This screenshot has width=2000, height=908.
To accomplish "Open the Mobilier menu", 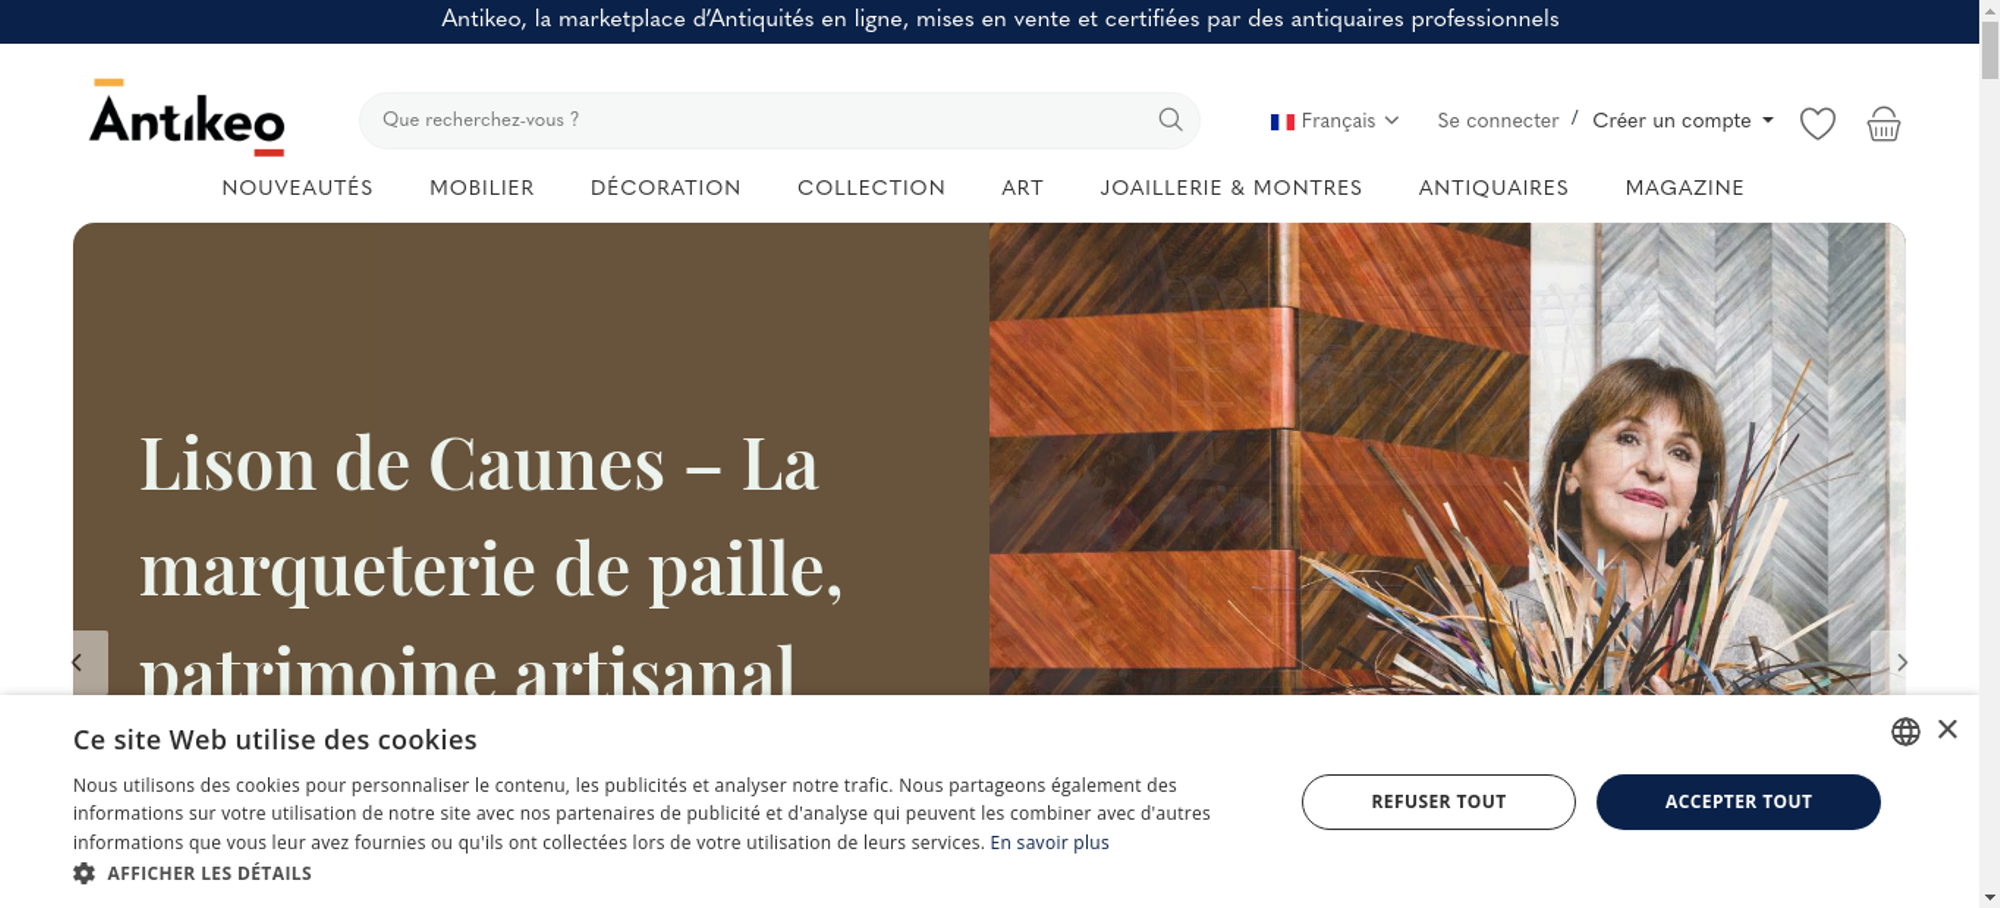I will tap(482, 188).
